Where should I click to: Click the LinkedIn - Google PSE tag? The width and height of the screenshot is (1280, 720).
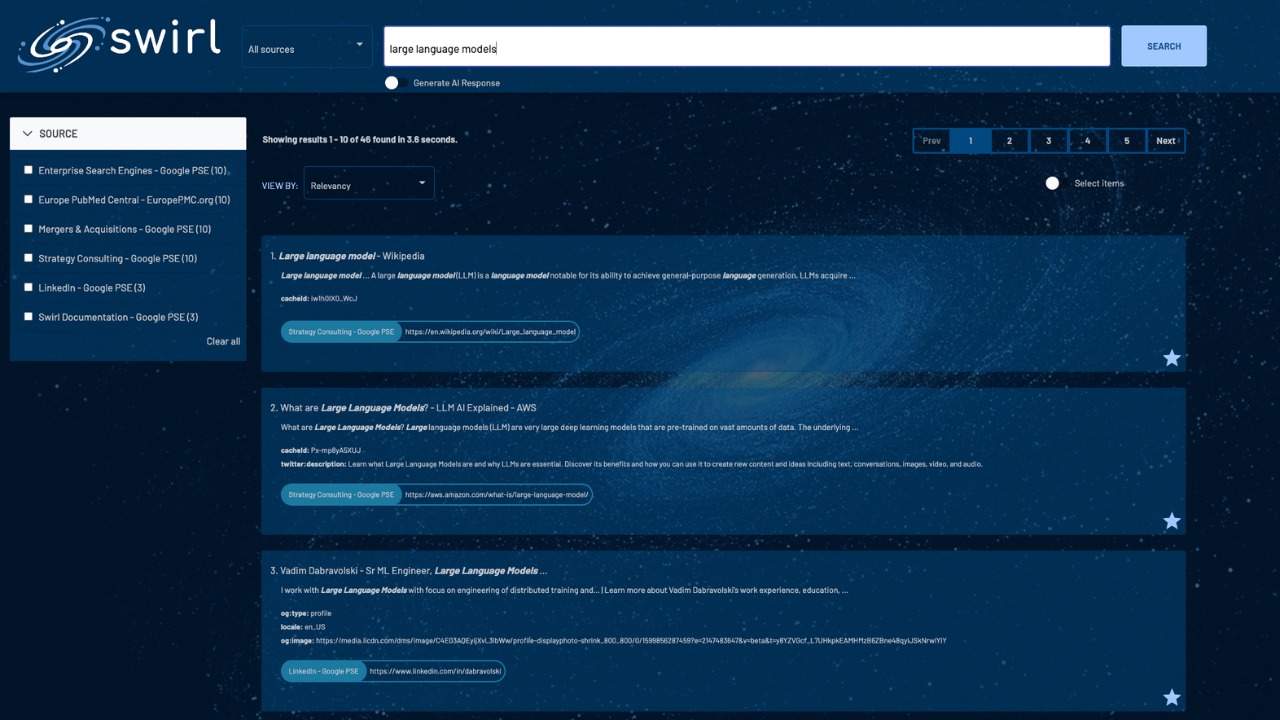pos(323,671)
